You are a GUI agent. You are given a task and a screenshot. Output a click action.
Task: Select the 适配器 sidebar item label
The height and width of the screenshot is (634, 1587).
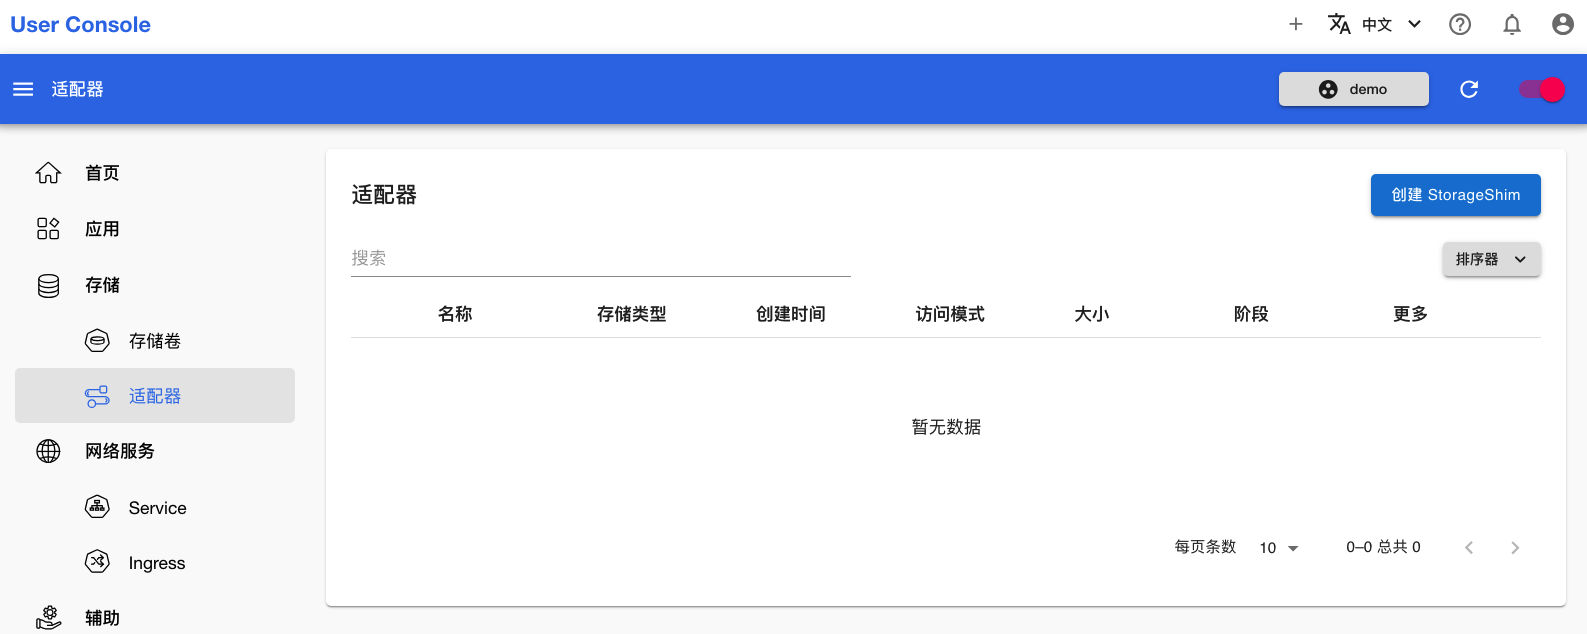(155, 396)
